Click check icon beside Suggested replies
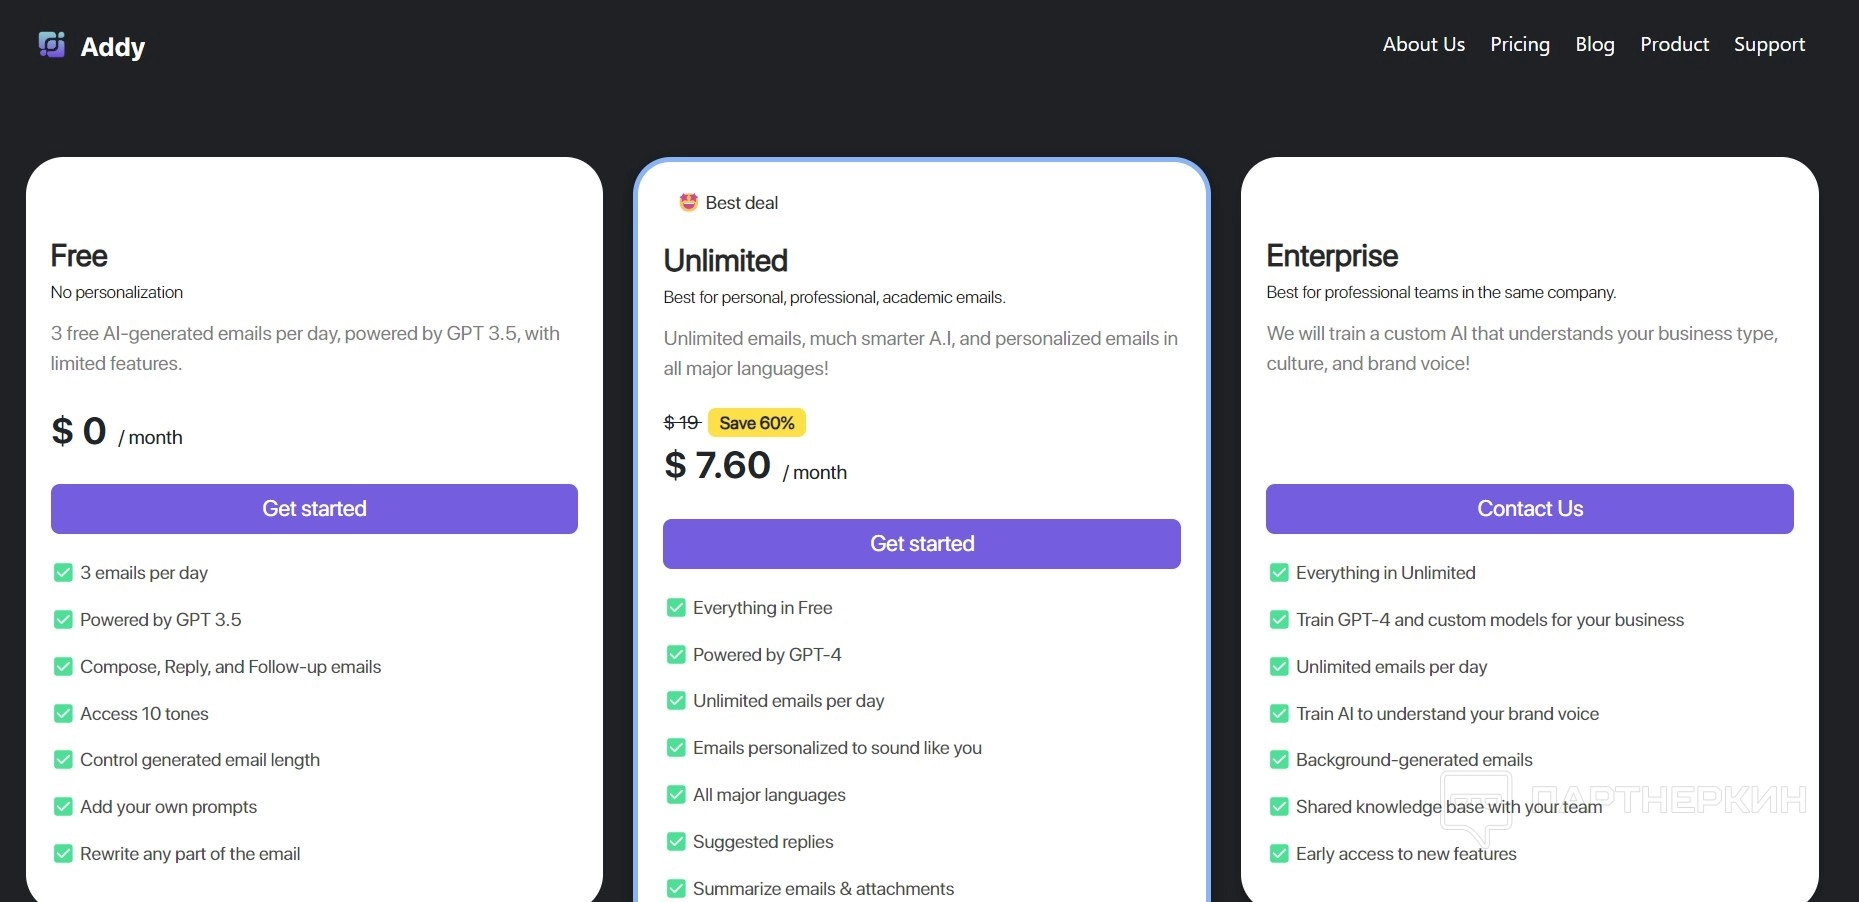 click(676, 842)
